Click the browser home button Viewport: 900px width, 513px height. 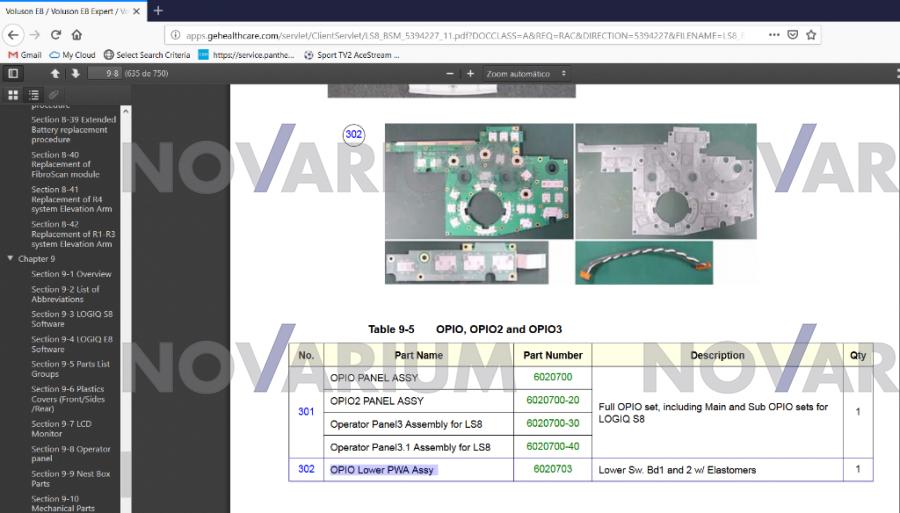tap(77, 34)
